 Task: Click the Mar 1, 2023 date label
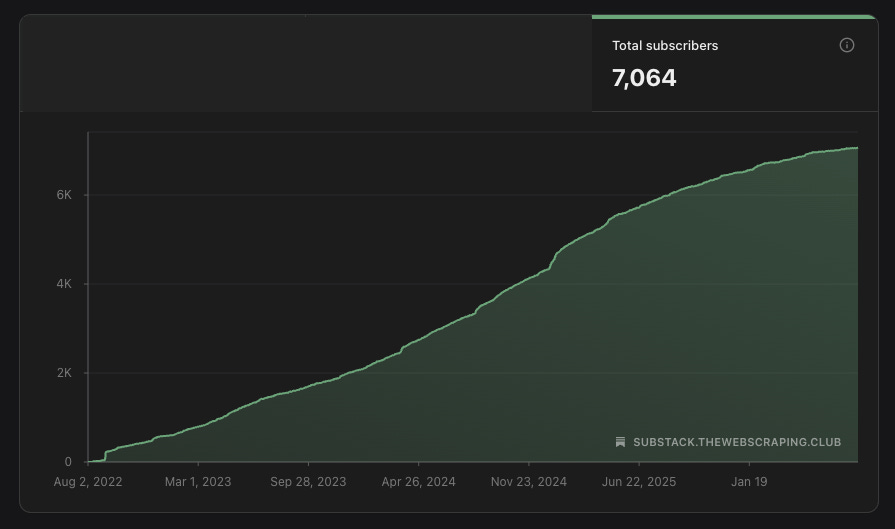click(198, 482)
